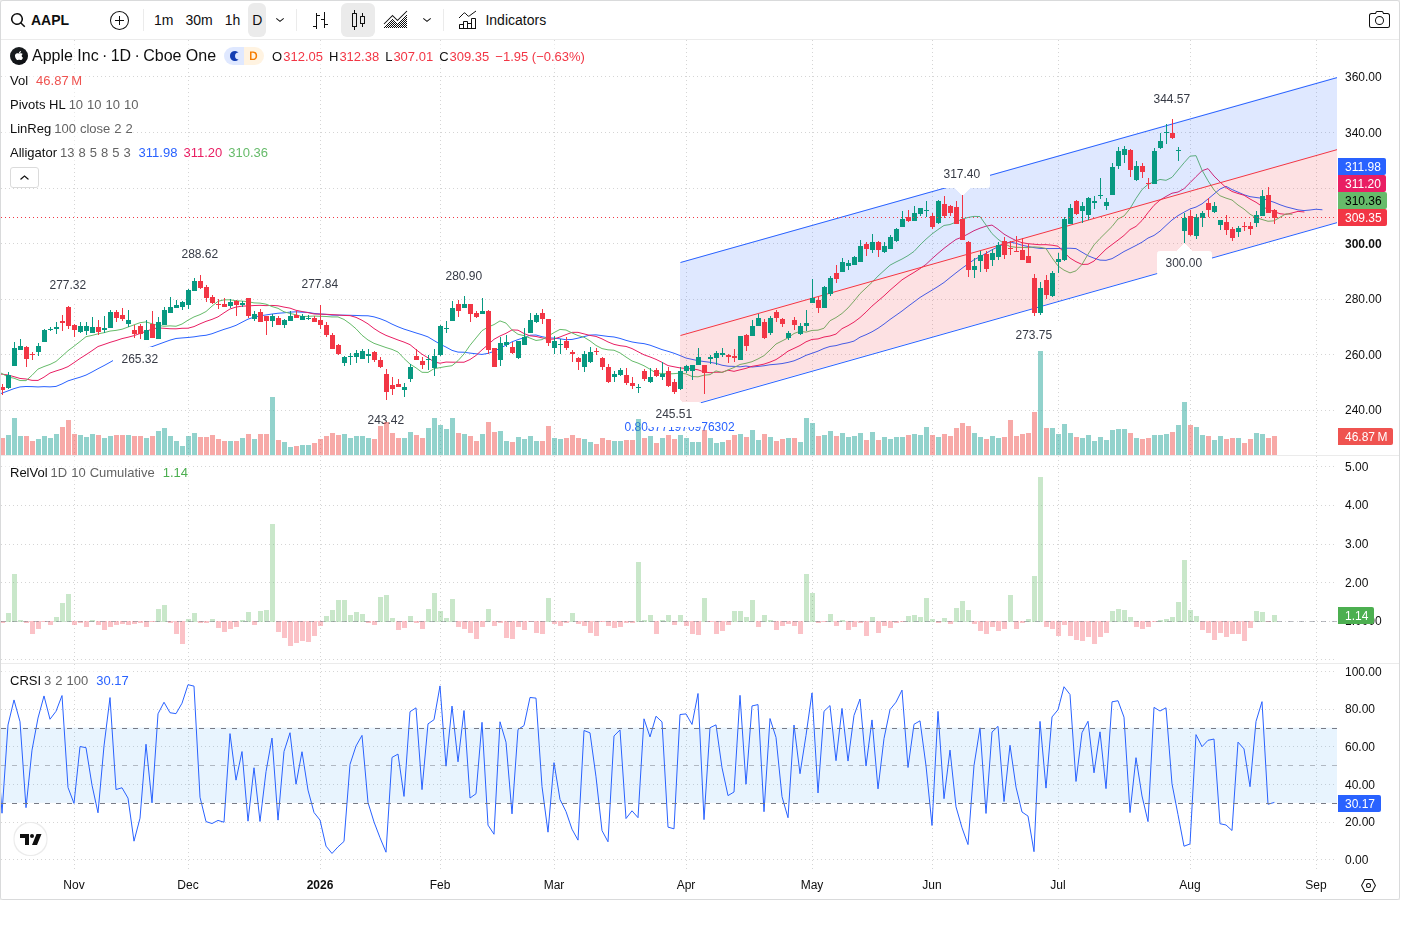Click the Apple logo next to symbol name
Viewport: 1420px width, 950px height.
click(x=19, y=56)
